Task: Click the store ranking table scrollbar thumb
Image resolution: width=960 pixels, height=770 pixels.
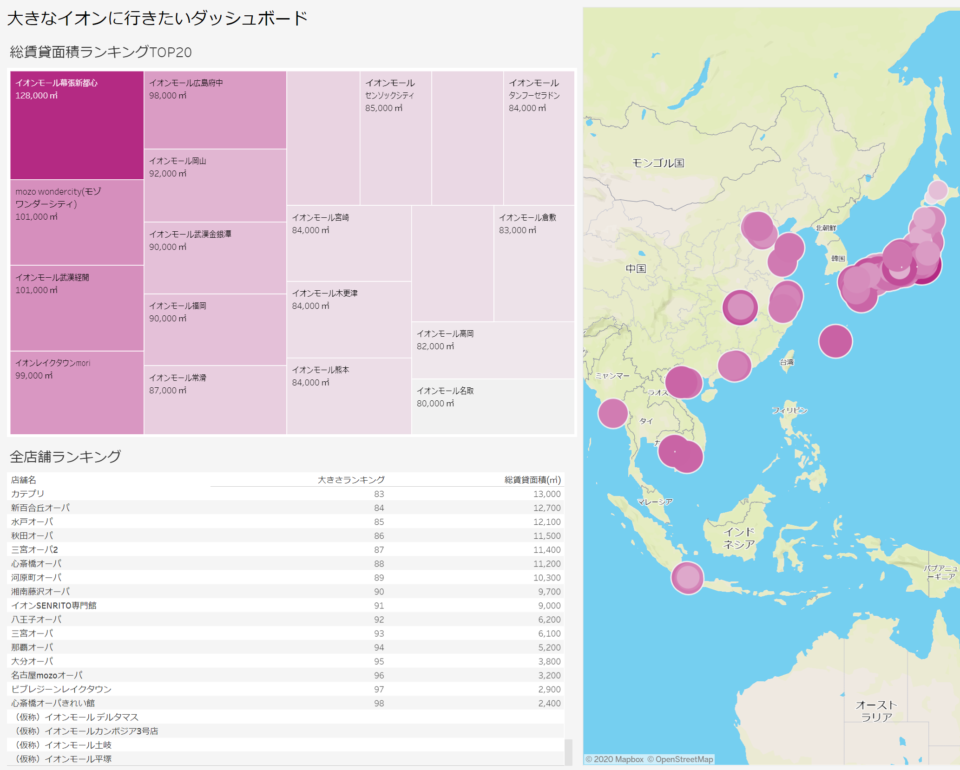Action: click(569, 751)
